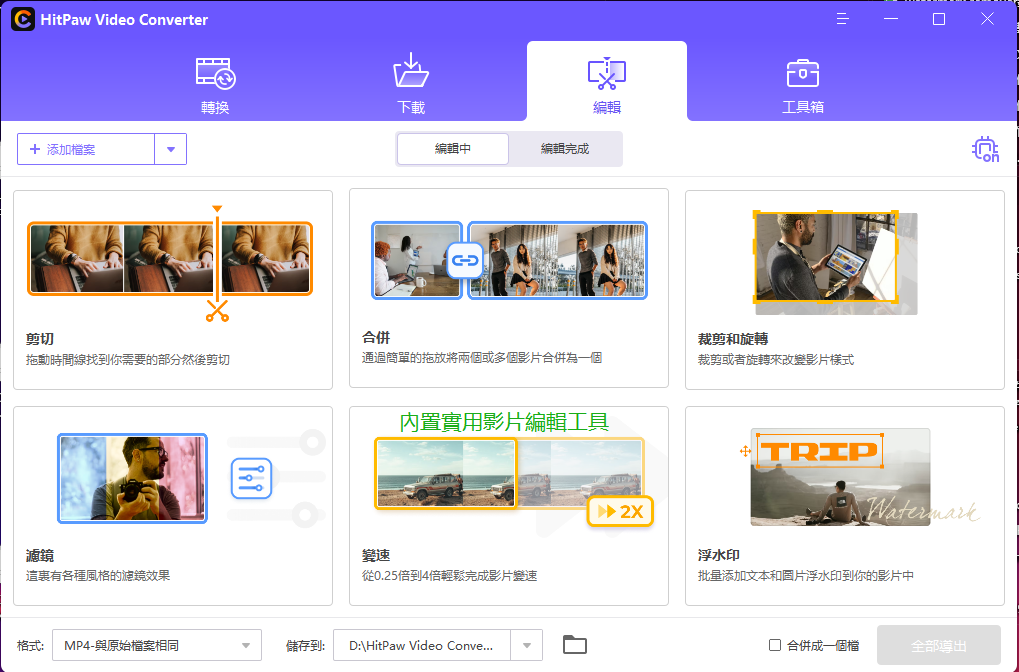Image resolution: width=1019 pixels, height=672 pixels.
Task: Open the 裁剪和旋轉 crop and rotate title
Action: [x=732, y=339]
